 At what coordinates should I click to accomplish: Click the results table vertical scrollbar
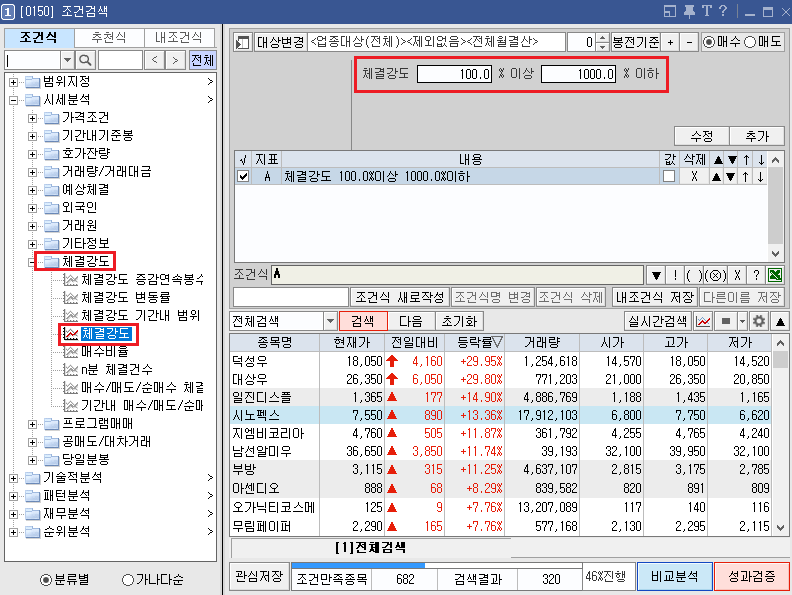780,435
